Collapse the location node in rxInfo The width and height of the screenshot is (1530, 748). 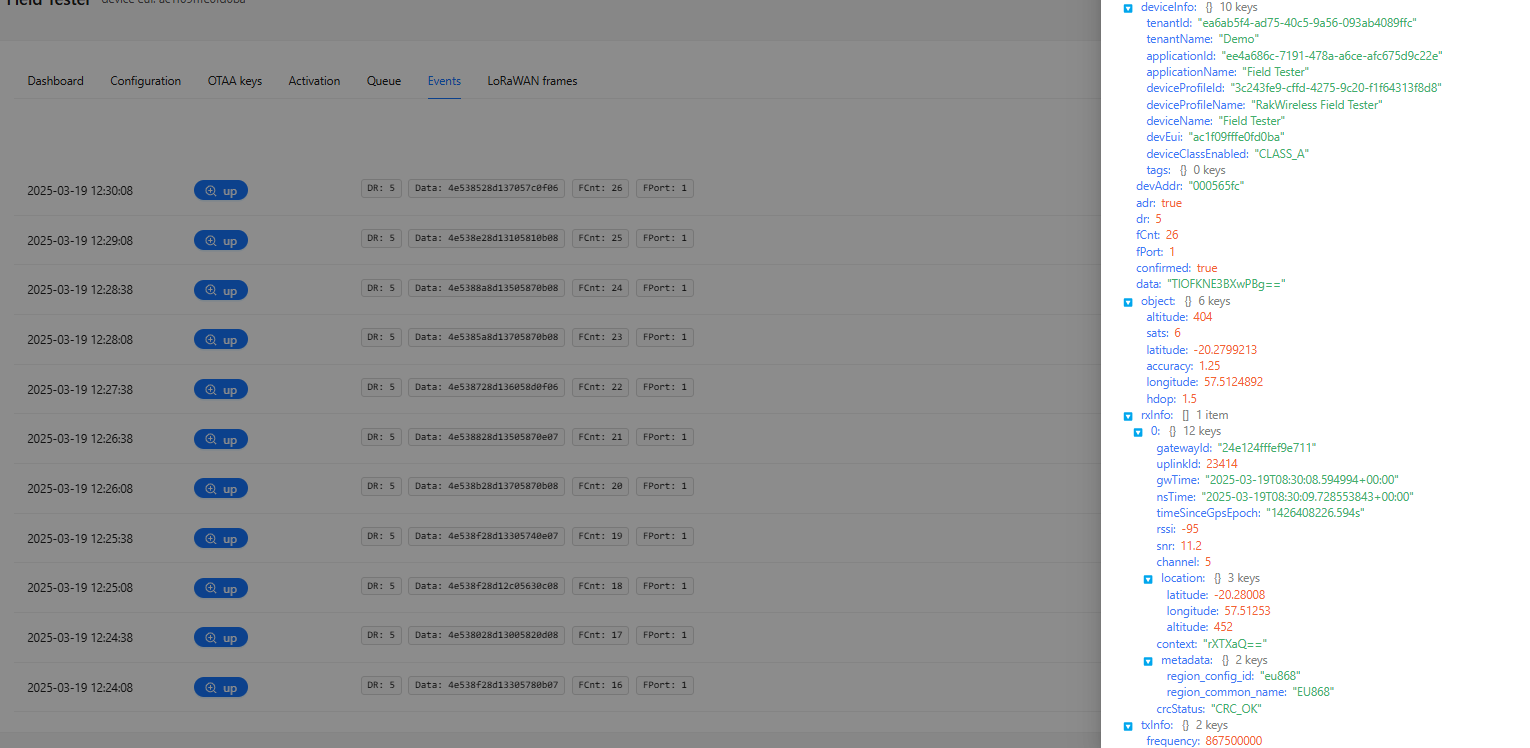point(1148,579)
